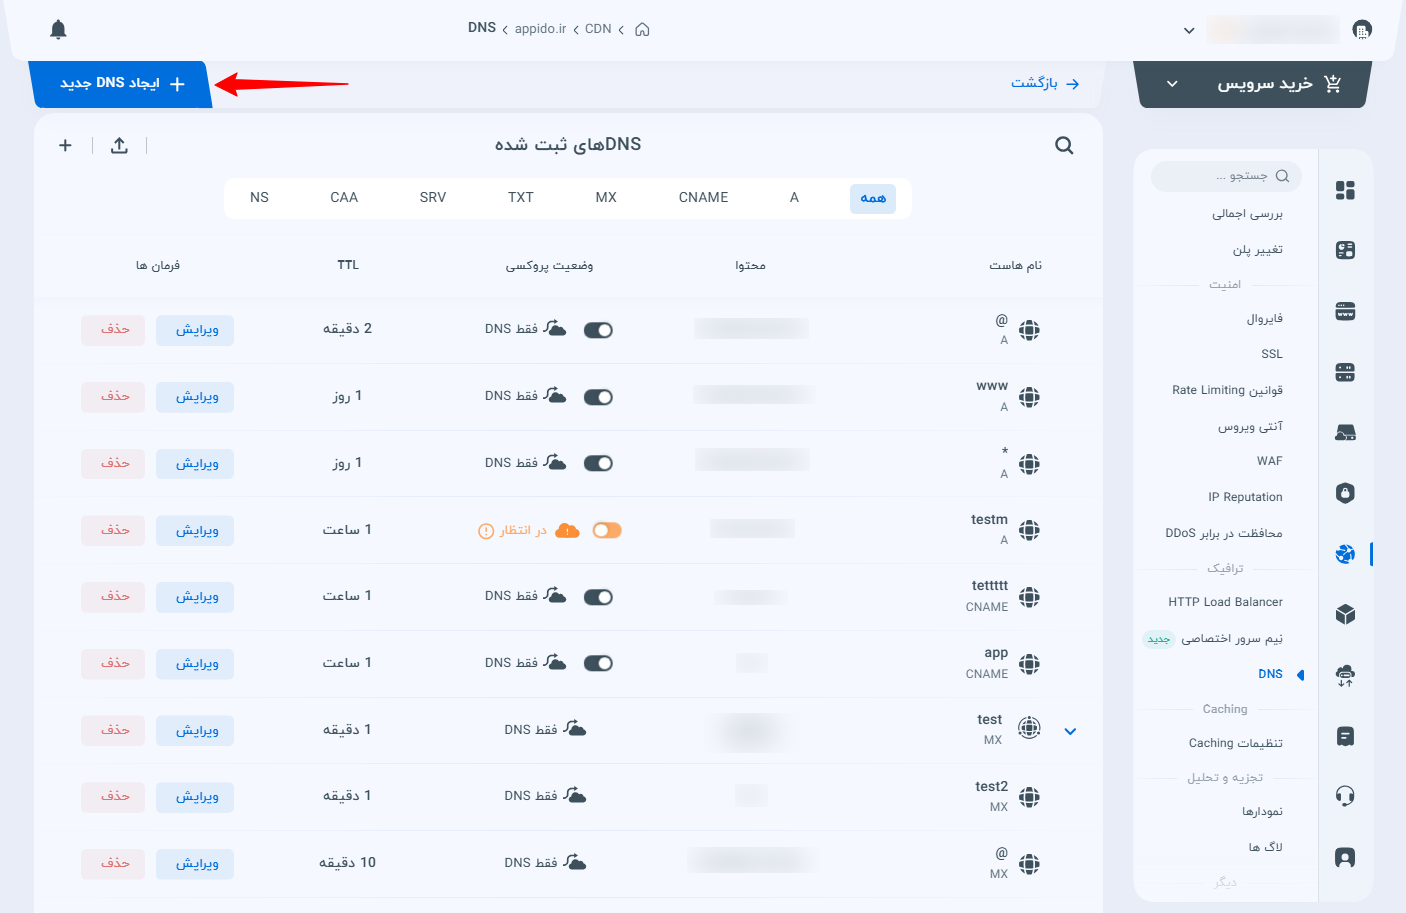Click the globe icon of the app record

pos(1029,664)
